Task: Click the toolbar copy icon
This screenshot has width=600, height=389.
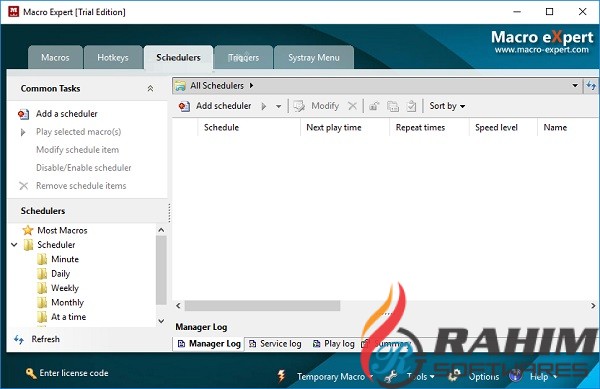Action: 393,106
